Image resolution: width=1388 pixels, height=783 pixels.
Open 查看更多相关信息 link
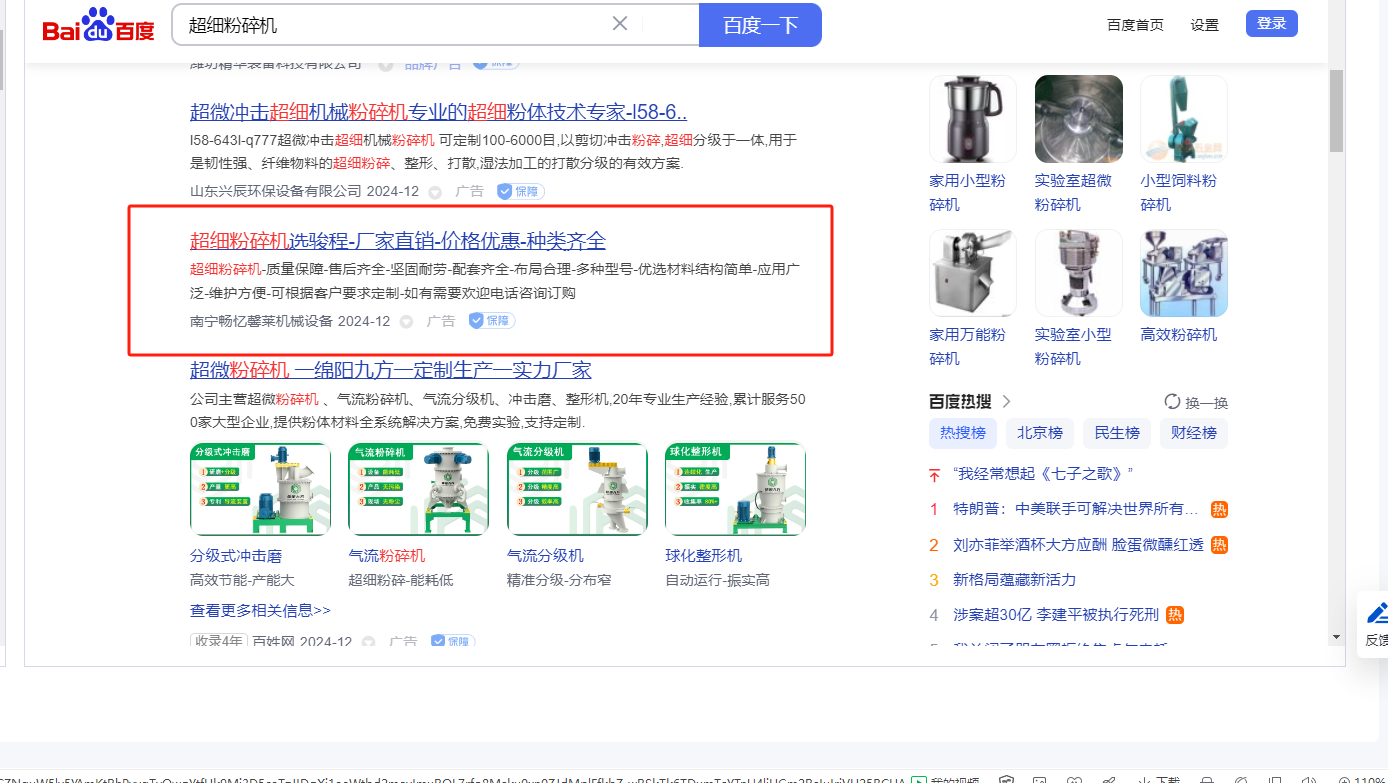[x=260, y=610]
